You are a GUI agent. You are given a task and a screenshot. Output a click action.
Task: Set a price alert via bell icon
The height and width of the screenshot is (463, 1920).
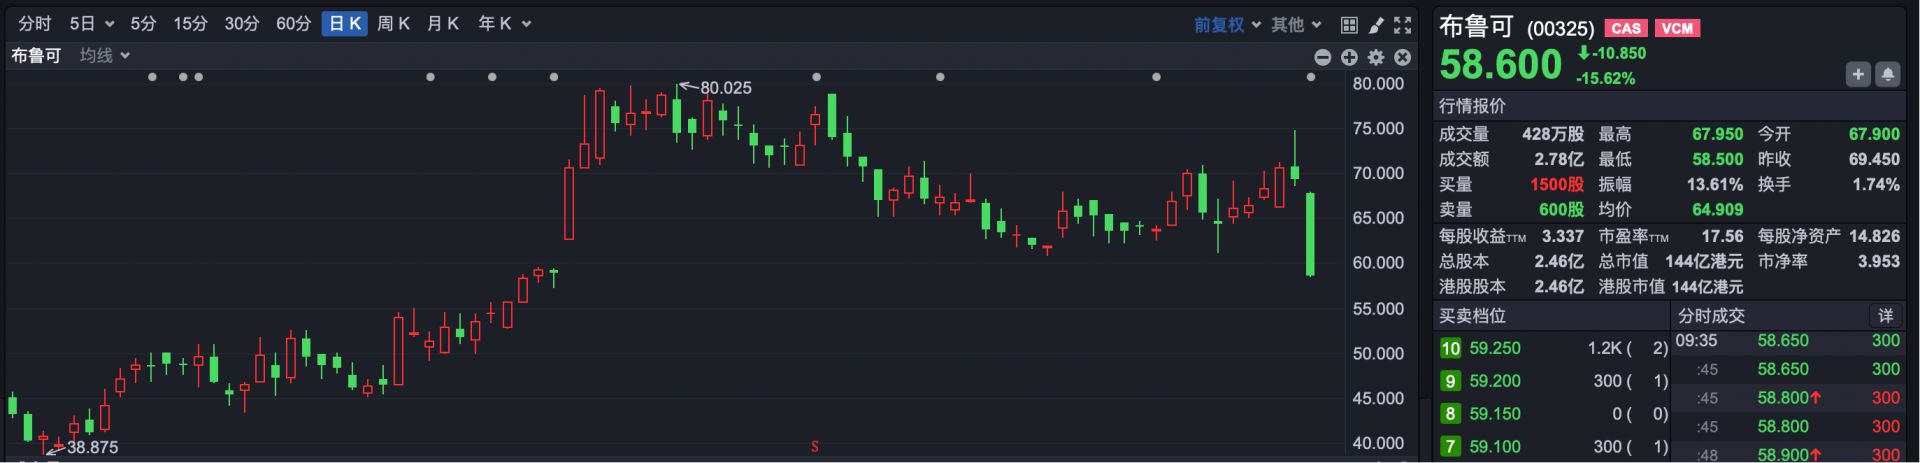pyautogui.click(x=1888, y=74)
